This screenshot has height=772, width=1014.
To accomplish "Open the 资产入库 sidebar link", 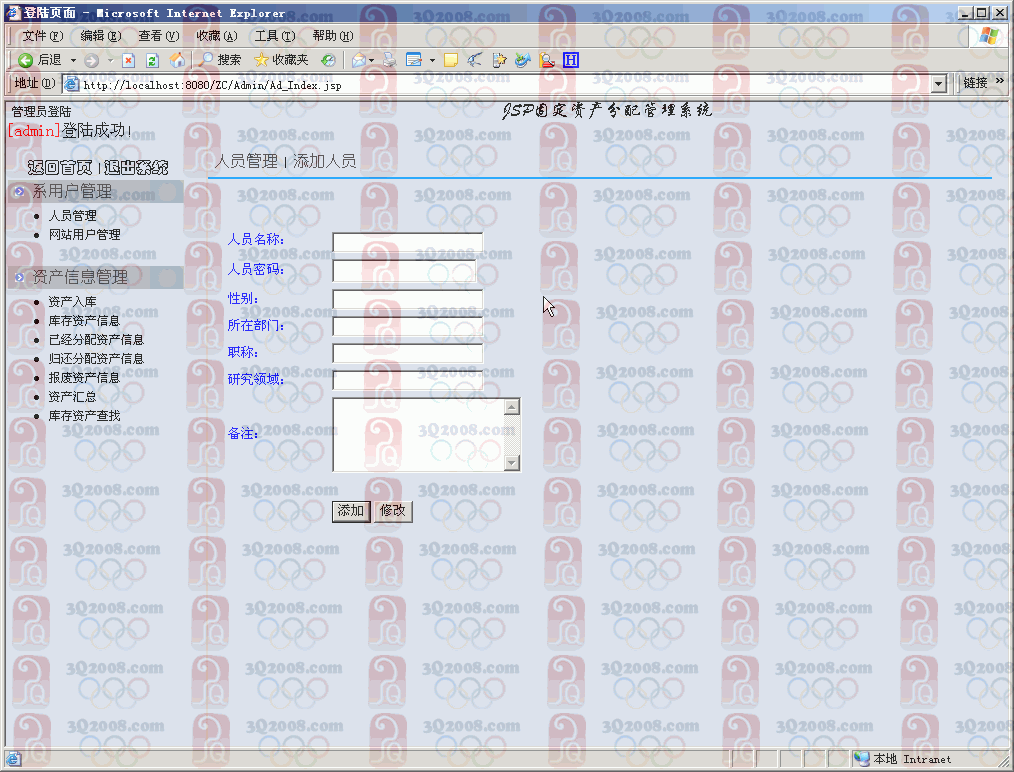I will (x=72, y=301).
